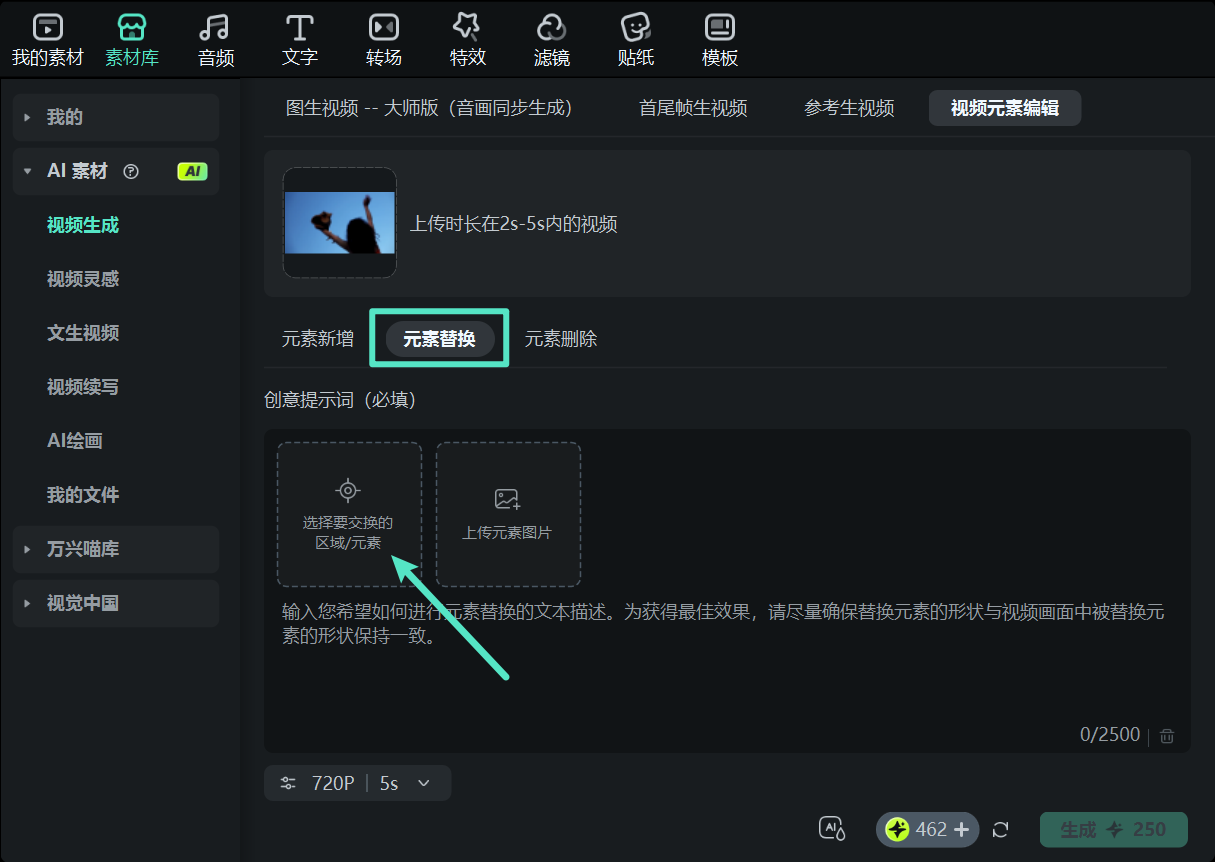Image resolution: width=1215 pixels, height=862 pixels.
Task: Click the 生成 generate button
Action: pos(1113,829)
